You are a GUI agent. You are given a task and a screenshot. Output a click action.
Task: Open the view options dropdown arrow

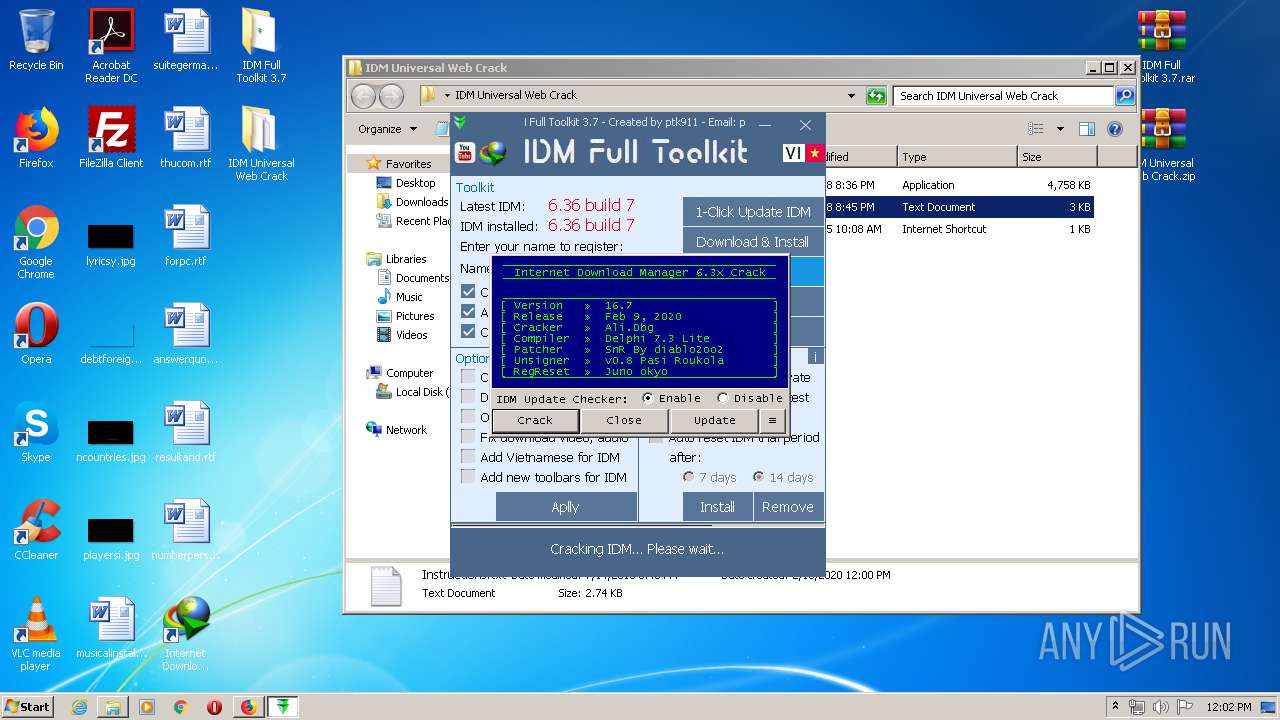pos(1060,129)
